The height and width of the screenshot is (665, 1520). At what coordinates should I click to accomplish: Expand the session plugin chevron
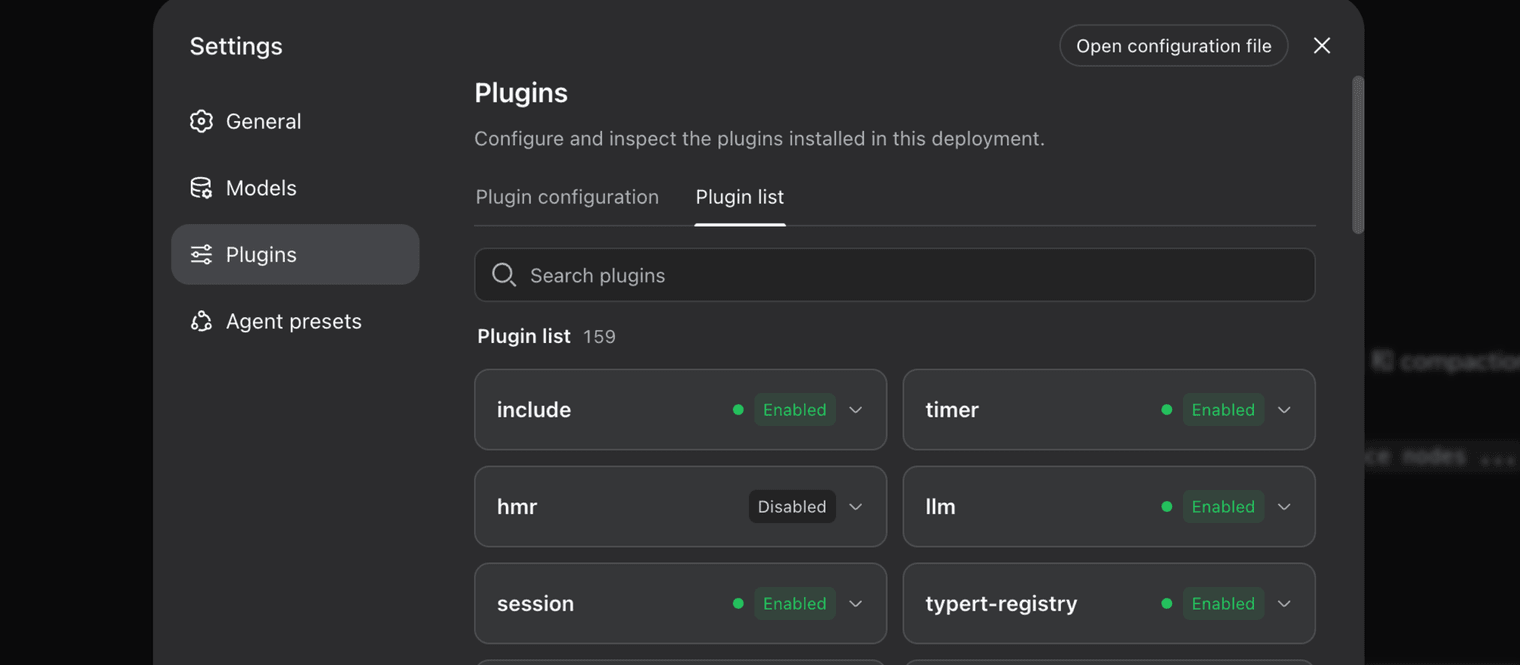click(x=856, y=604)
